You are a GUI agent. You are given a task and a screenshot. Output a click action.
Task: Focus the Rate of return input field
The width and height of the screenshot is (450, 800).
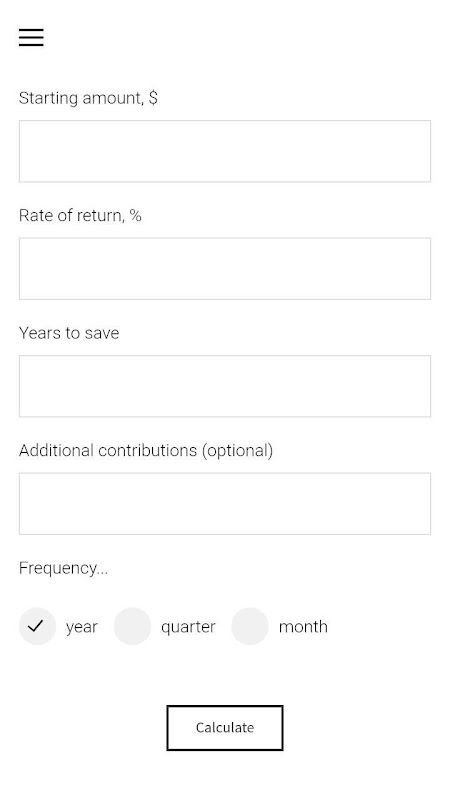click(225, 269)
